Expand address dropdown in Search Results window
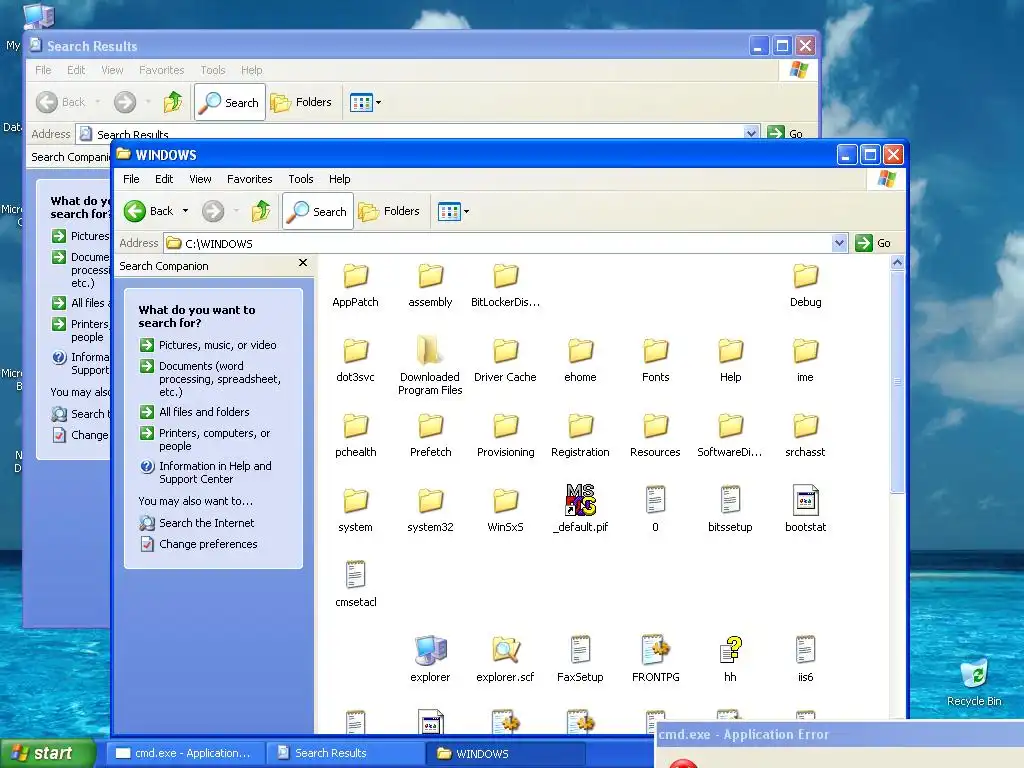This screenshot has height=768, width=1024. coord(751,133)
